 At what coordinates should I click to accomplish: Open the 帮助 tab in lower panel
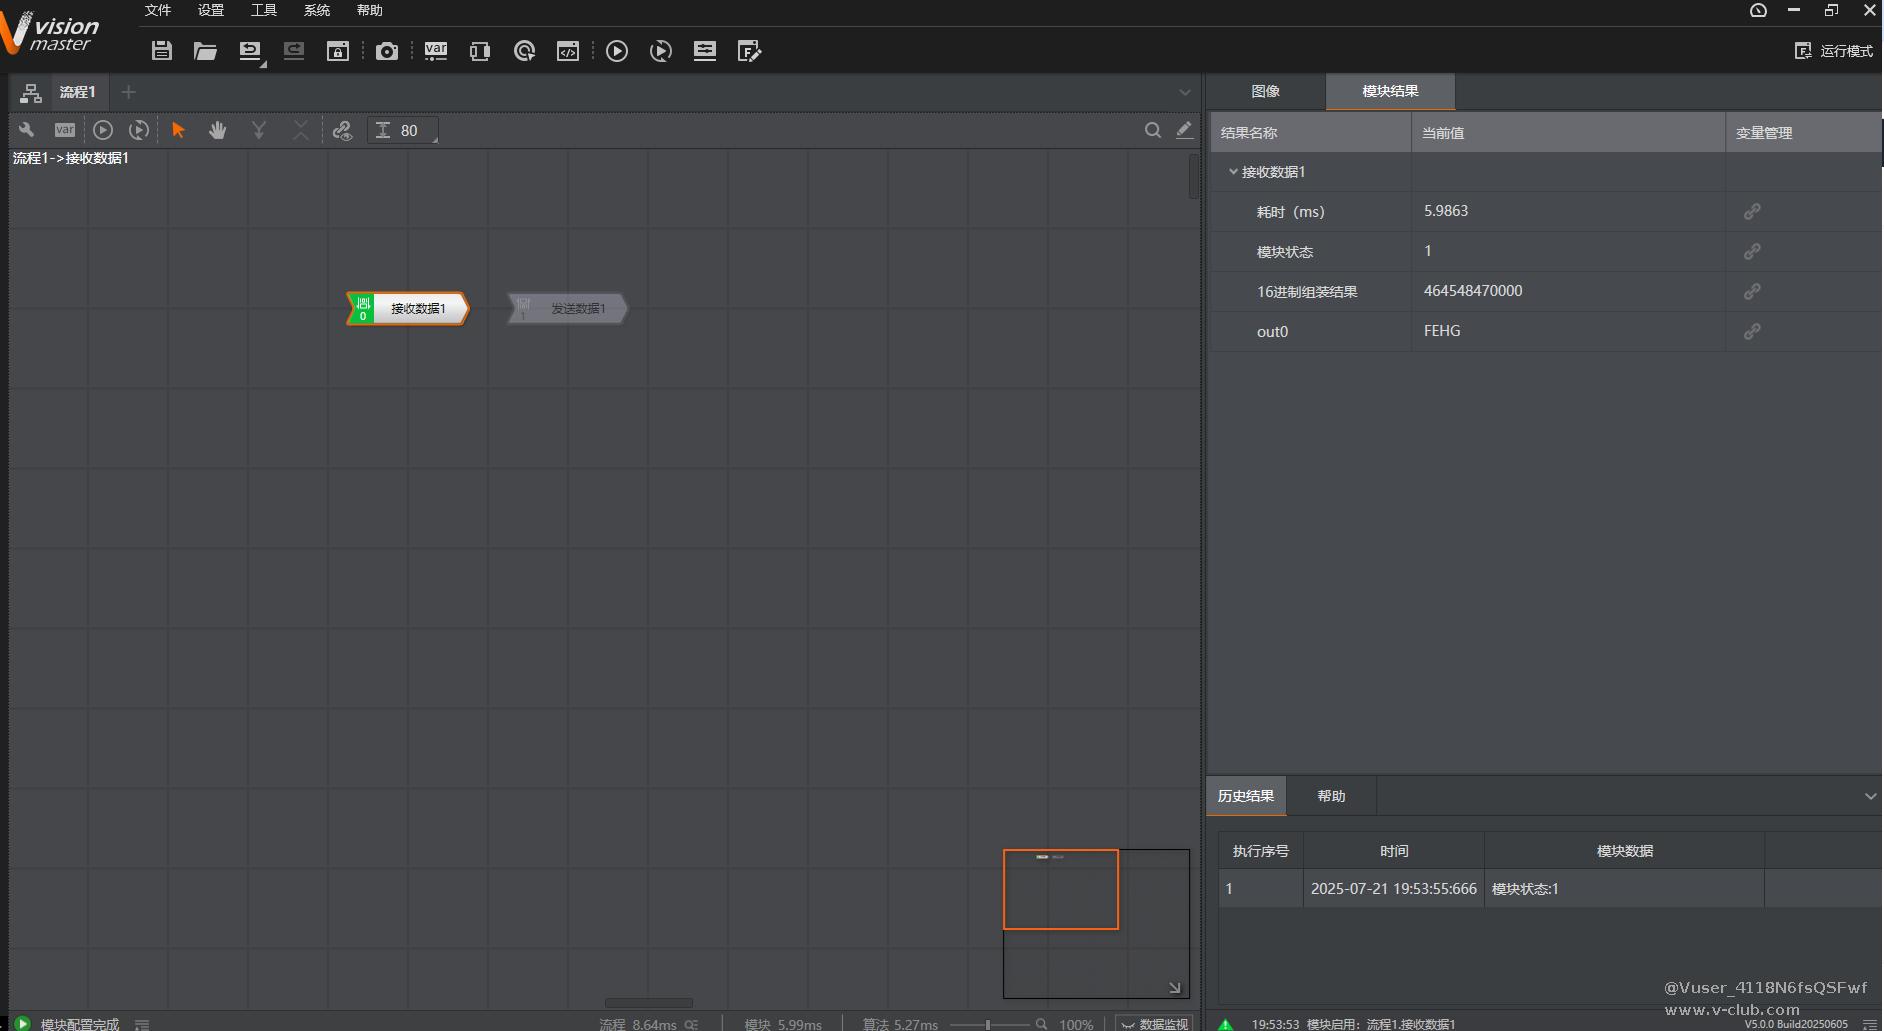pos(1331,796)
